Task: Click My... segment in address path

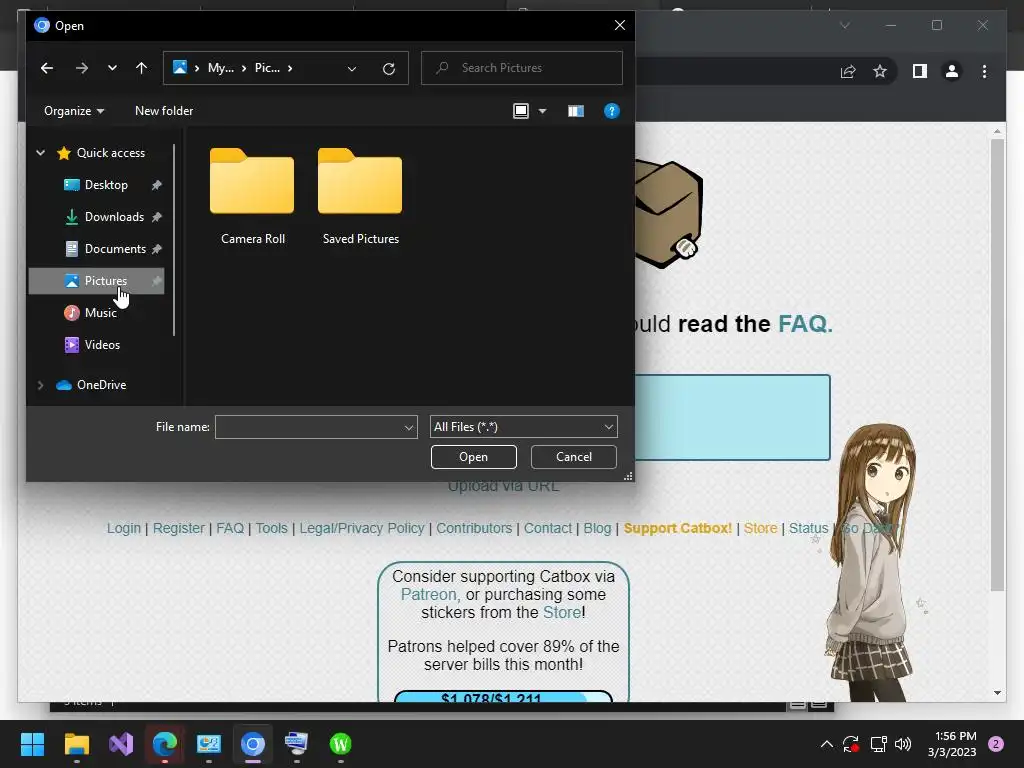Action: coord(221,68)
